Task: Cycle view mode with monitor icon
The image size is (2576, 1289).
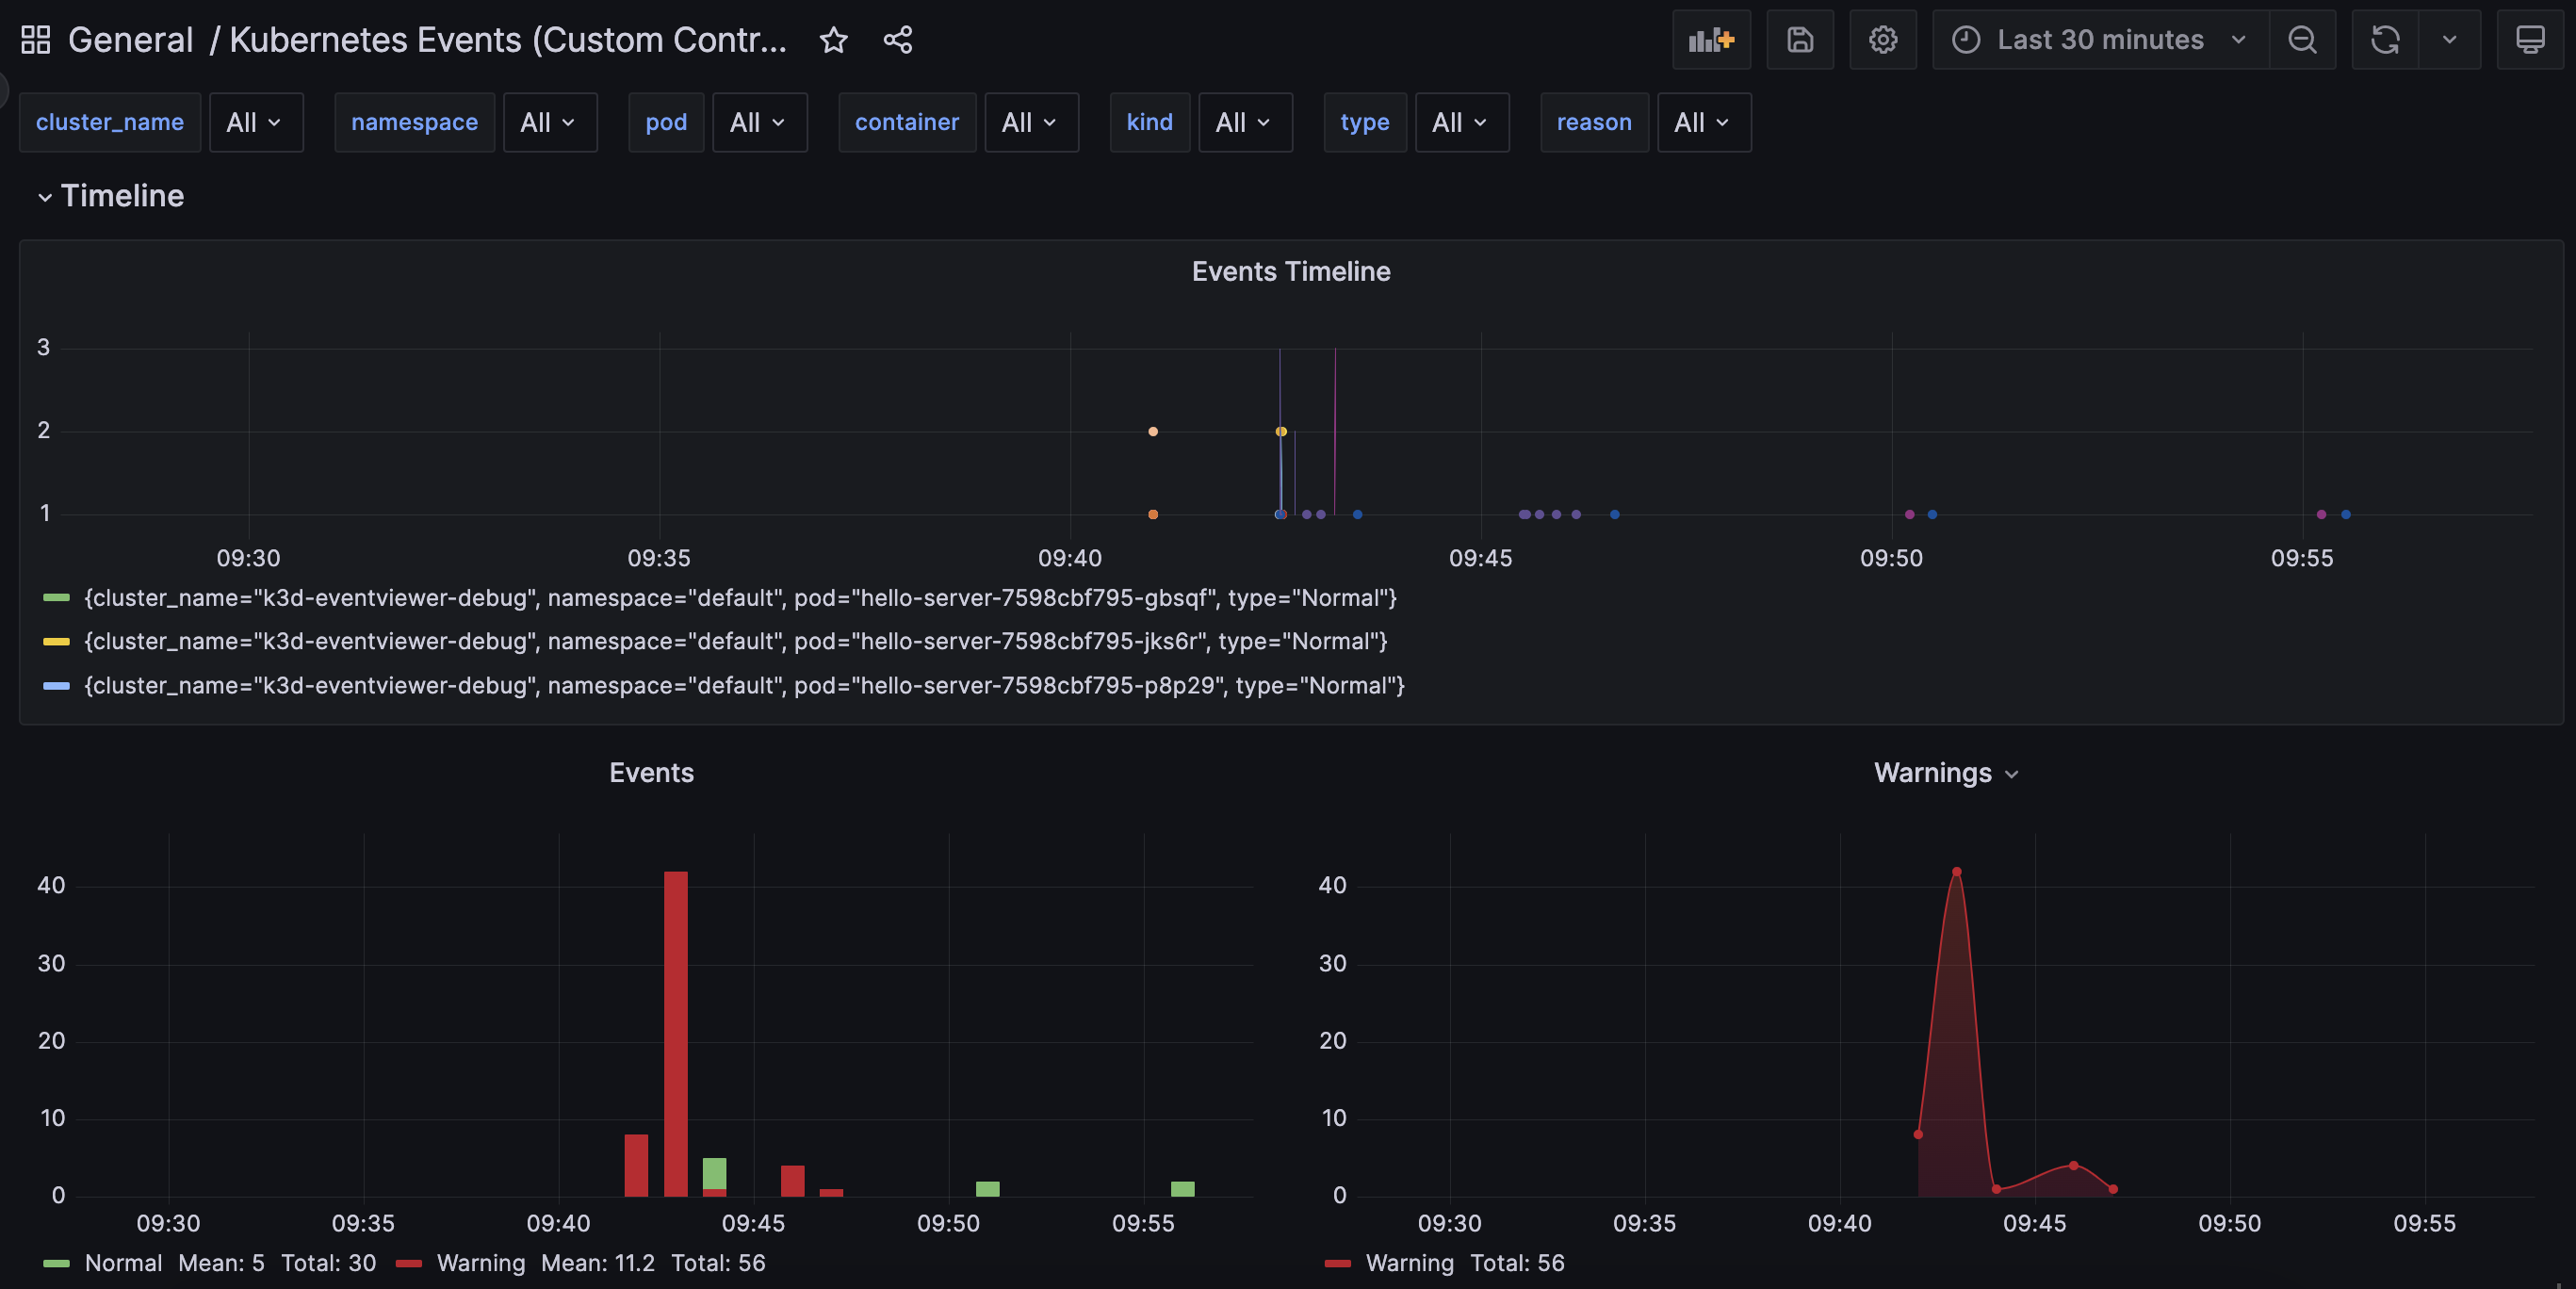Action: 2529,40
